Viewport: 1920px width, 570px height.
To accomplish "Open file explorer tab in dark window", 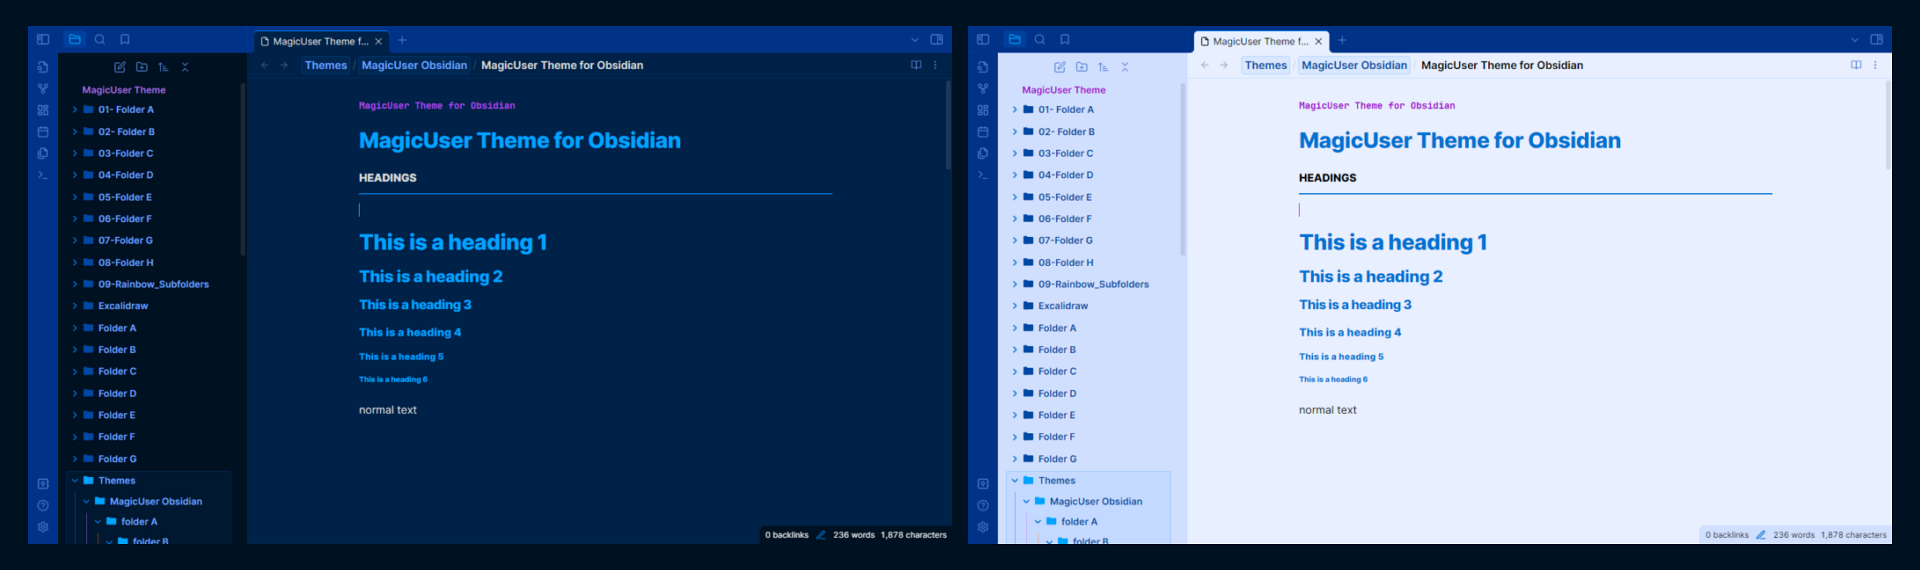I will tap(75, 40).
